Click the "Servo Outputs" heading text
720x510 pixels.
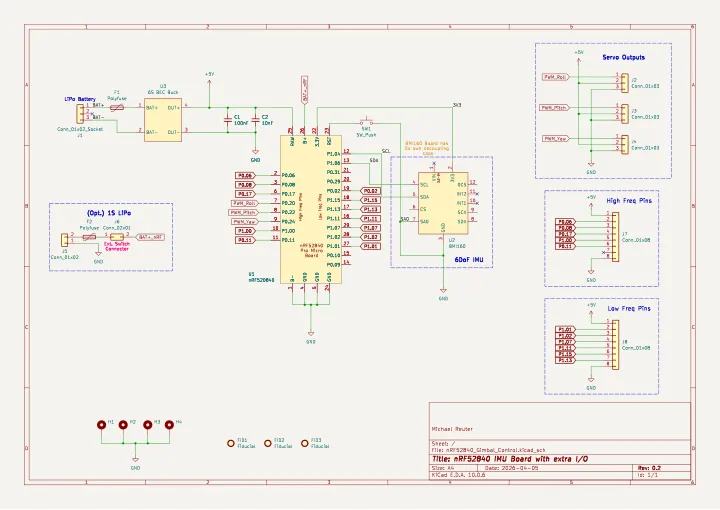(624, 57)
